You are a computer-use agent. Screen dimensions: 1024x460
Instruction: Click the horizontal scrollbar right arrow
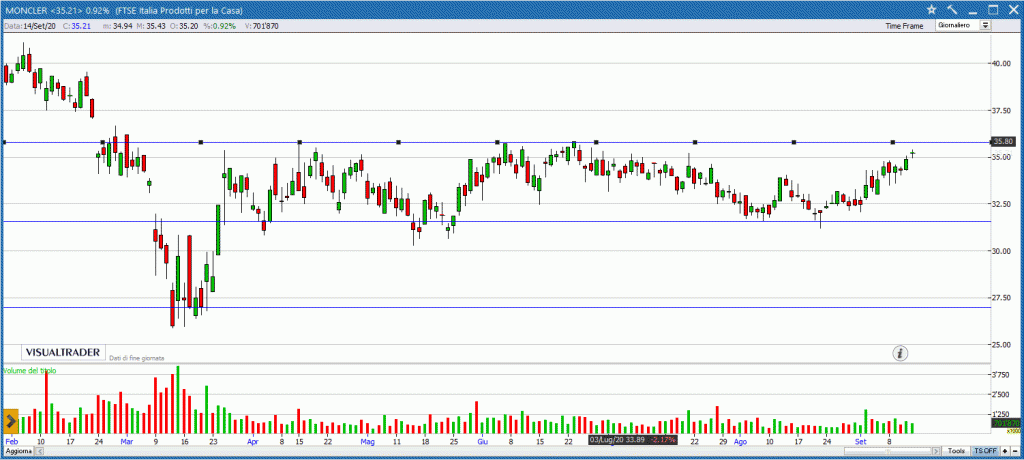coord(936,451)
